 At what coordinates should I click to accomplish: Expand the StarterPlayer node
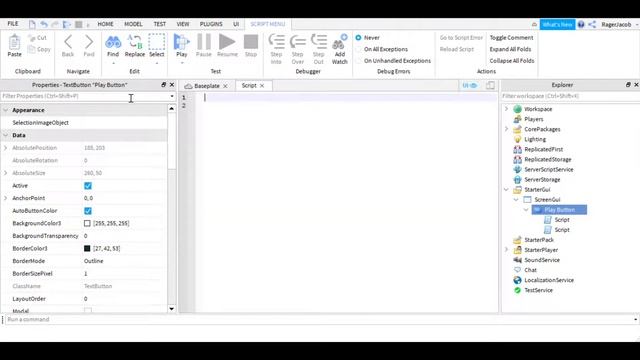(x=507, y=250)
